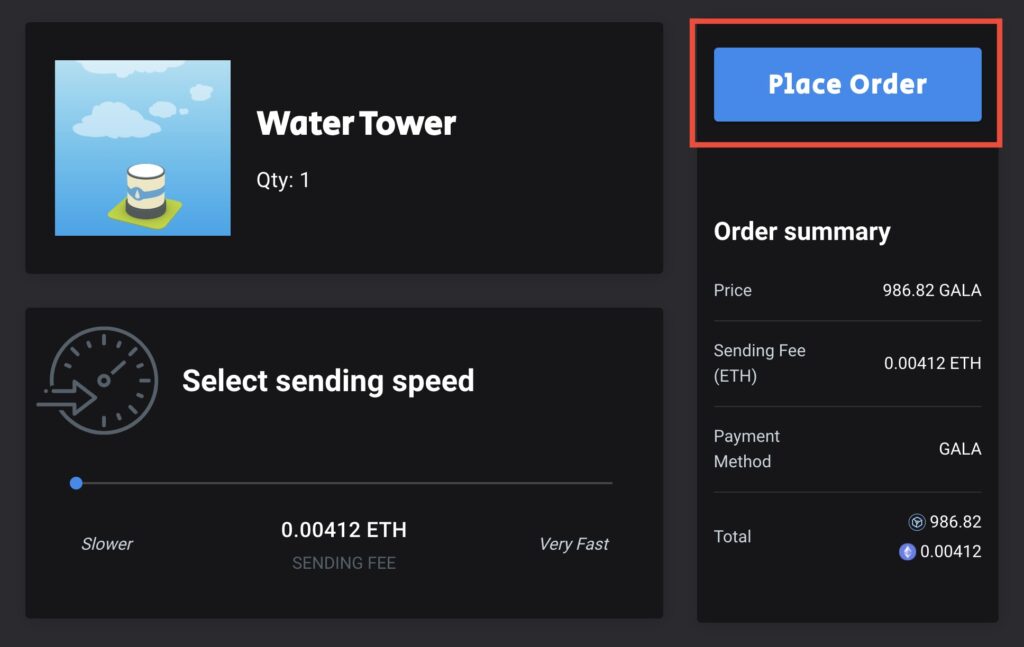Click the blue sending speed slider handle

point(76,483)
